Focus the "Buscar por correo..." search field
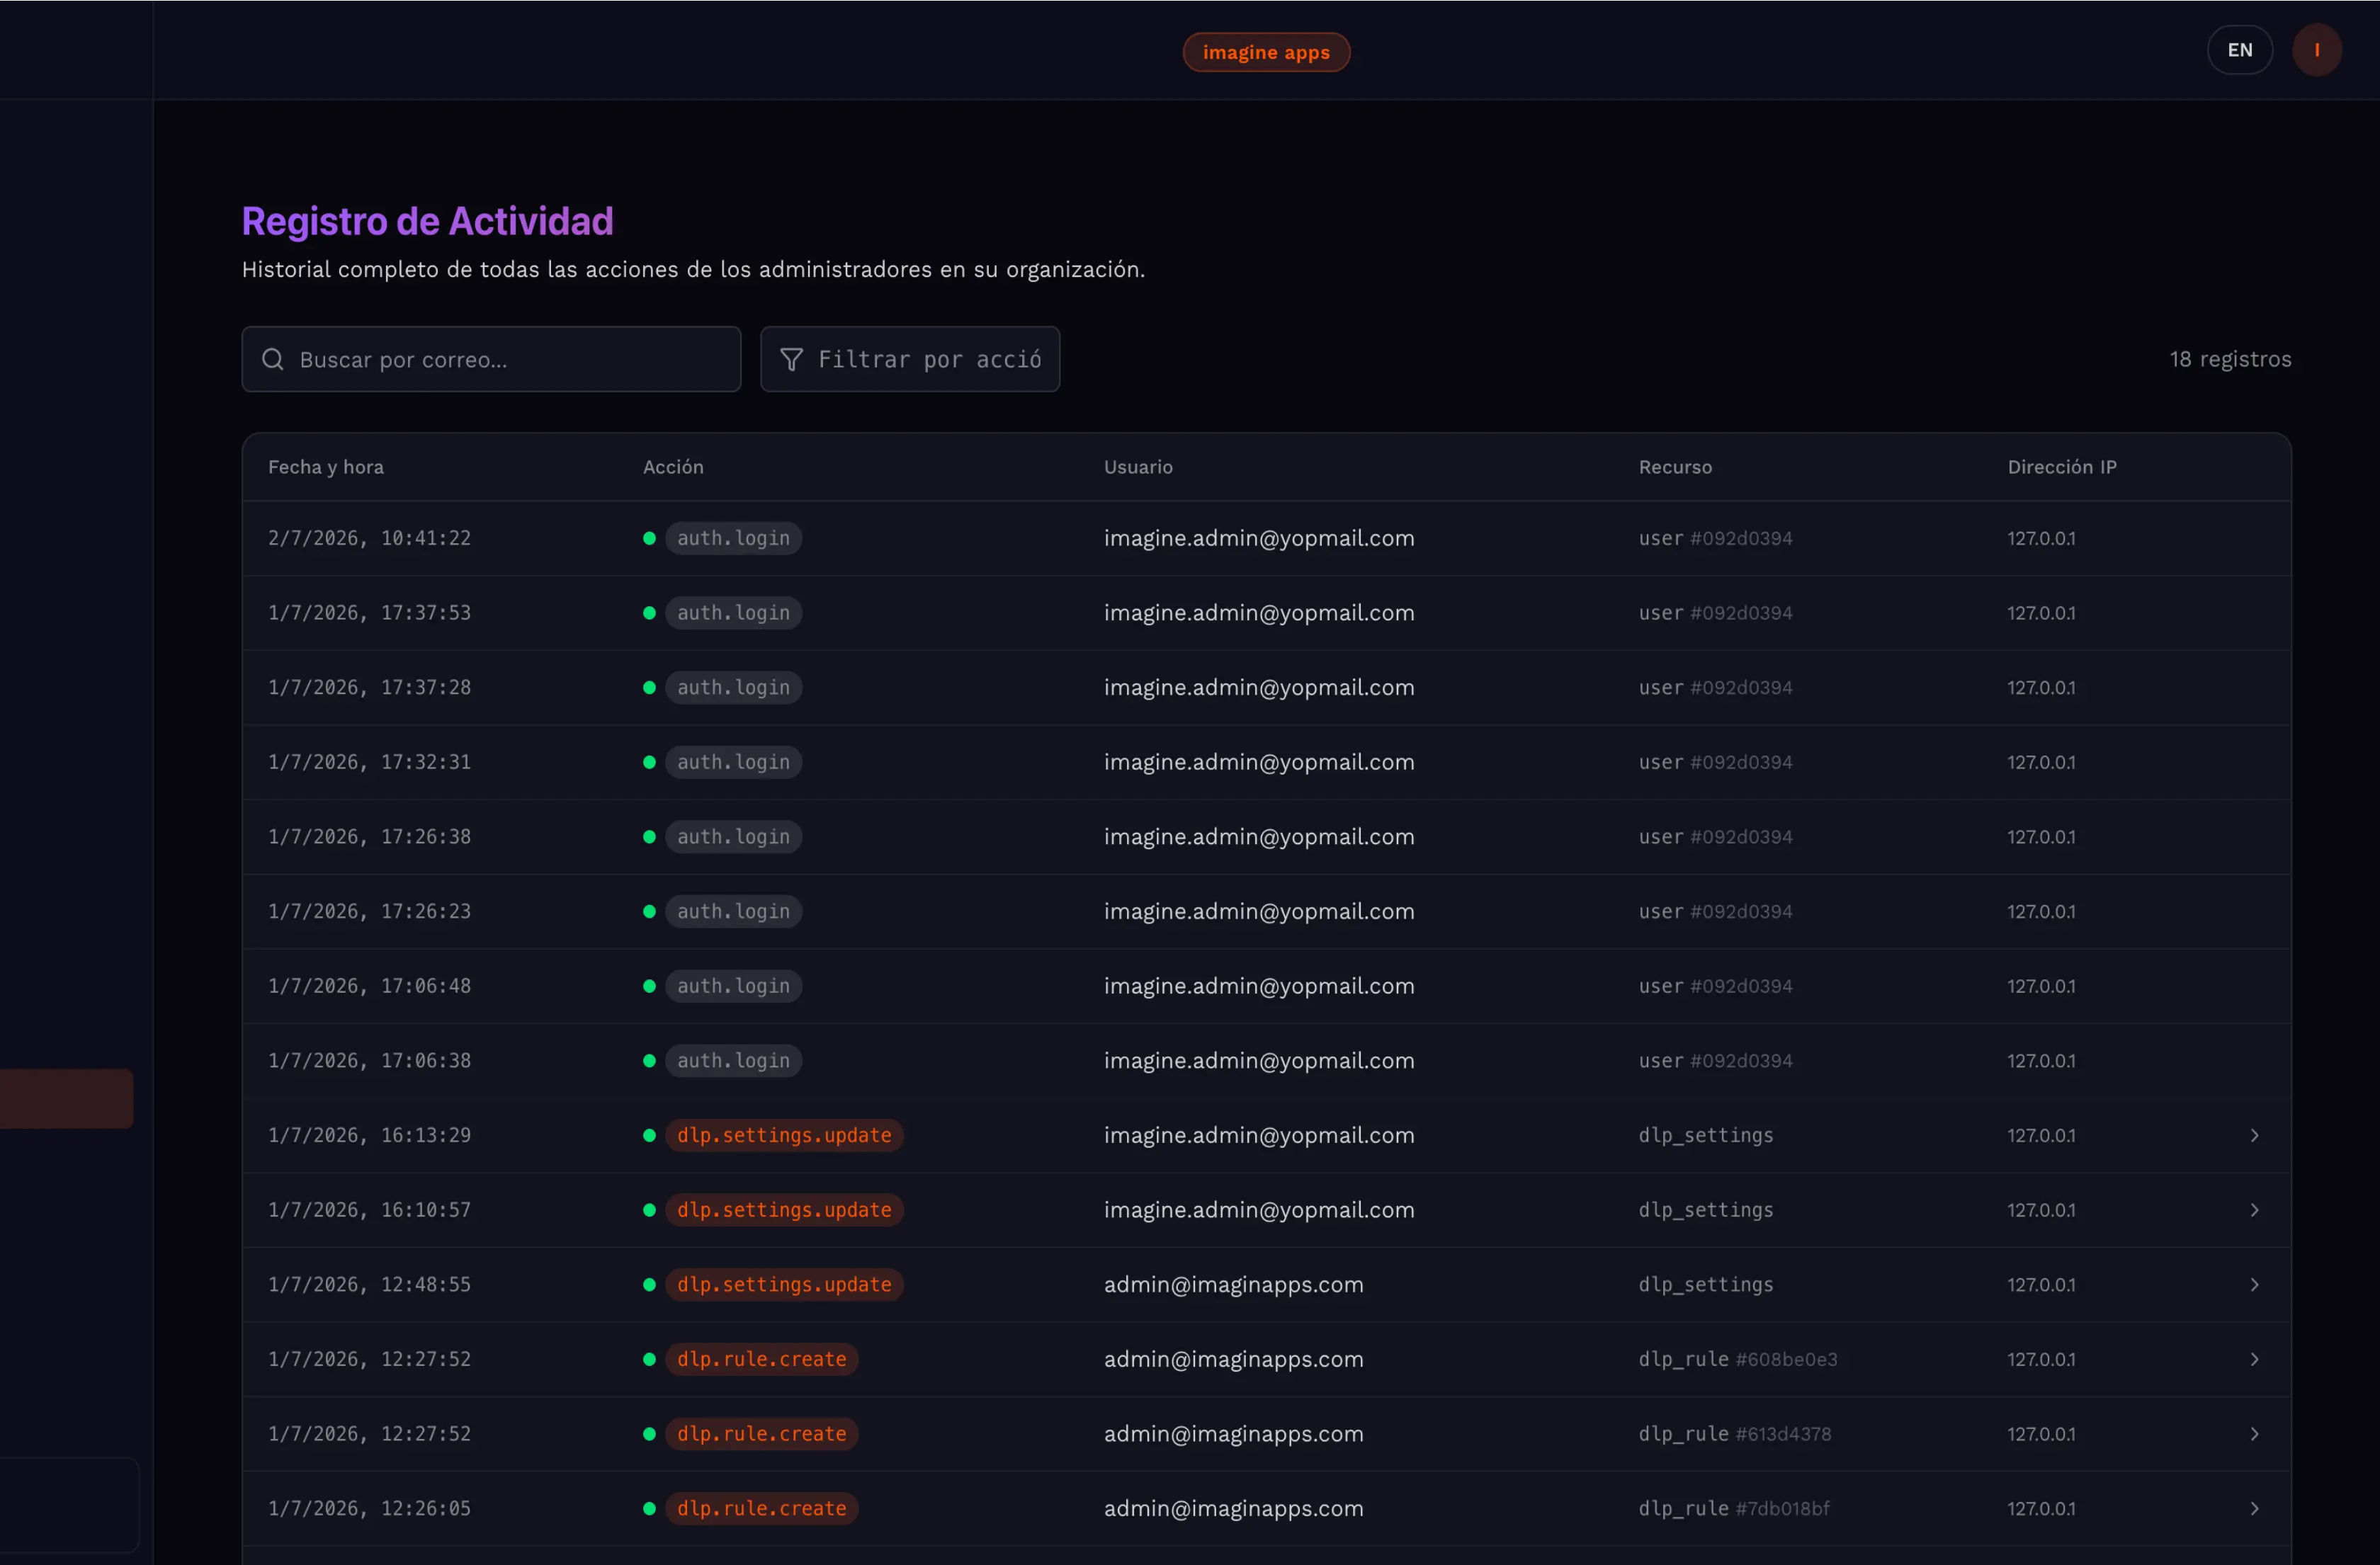The width and height of the screenshot is (2380, 1565). click(491, 359)
